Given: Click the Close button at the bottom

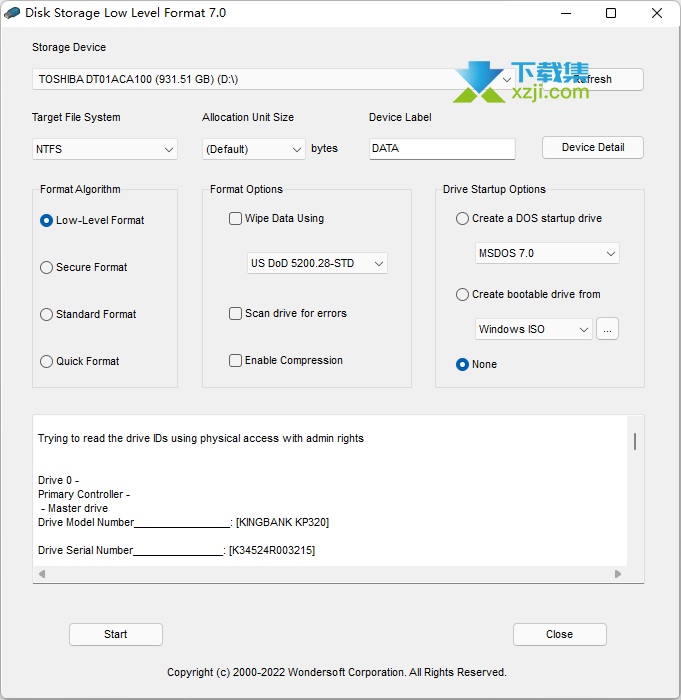Looking at the screenshot, I should [x=560, y=634].
